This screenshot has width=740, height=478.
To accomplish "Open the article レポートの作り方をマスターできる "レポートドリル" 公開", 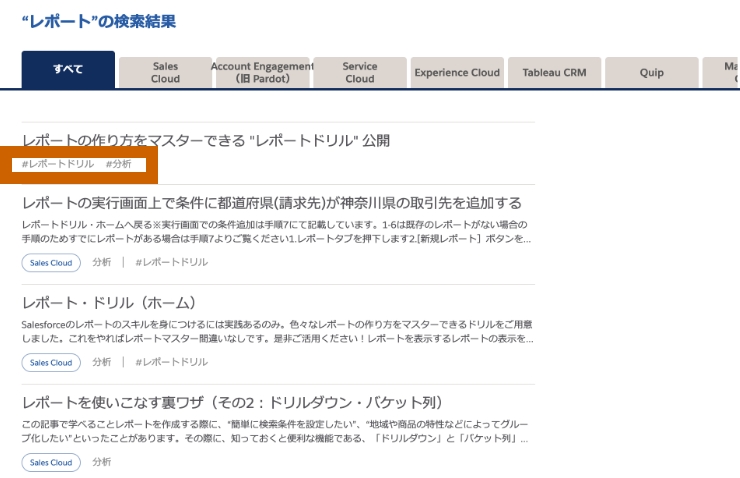I will (206, 141).
